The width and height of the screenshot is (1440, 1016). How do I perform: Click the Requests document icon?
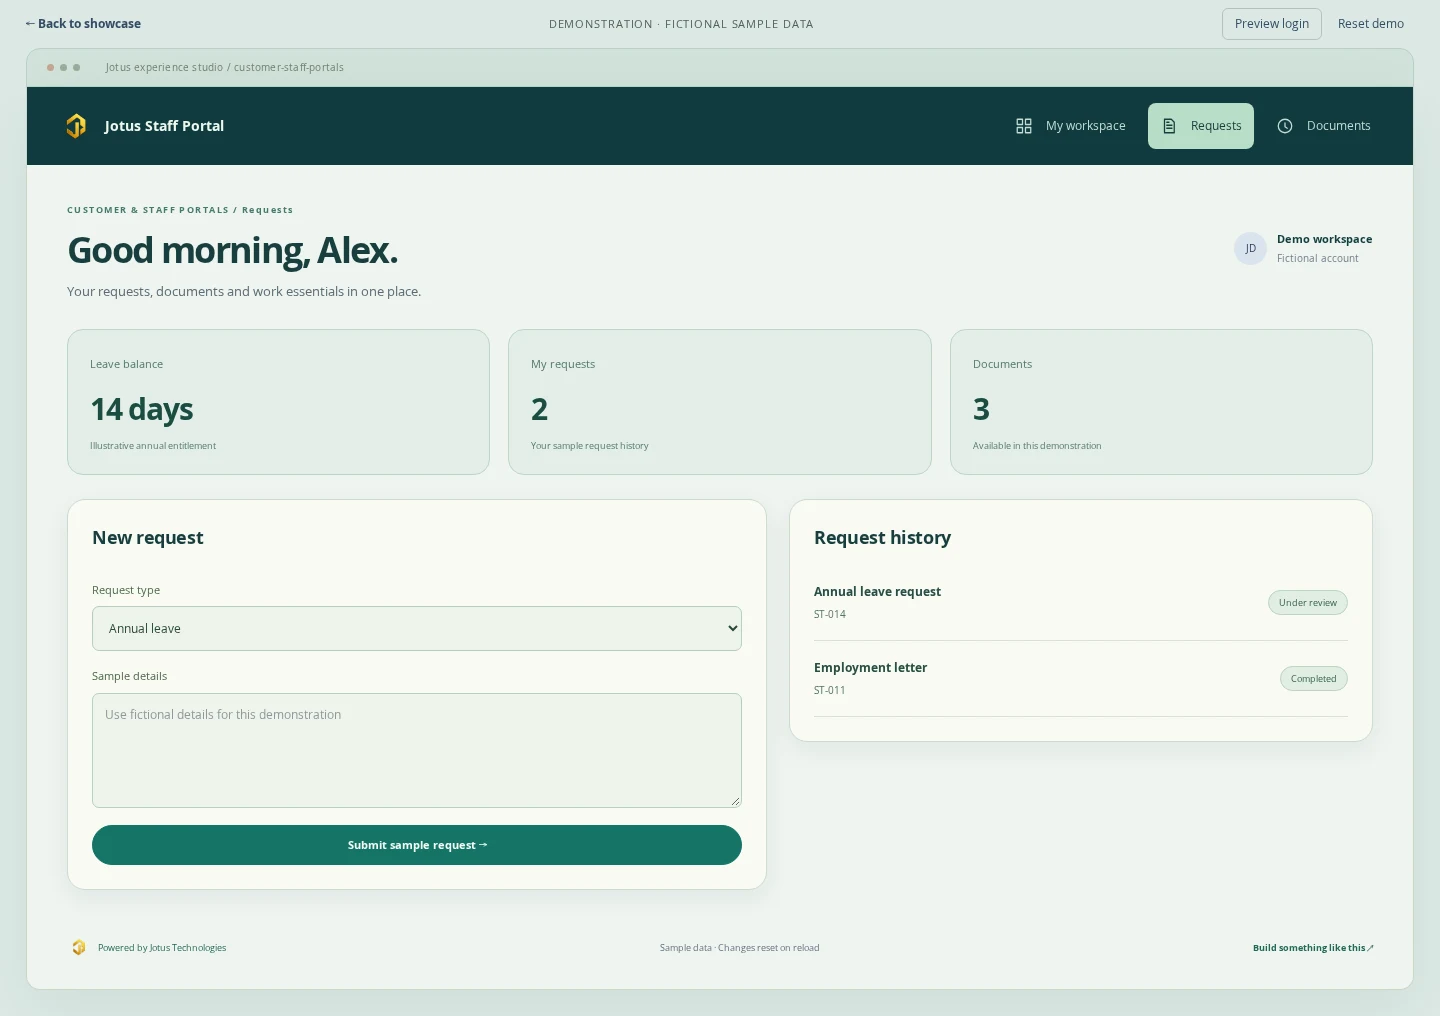[1169, 126]
